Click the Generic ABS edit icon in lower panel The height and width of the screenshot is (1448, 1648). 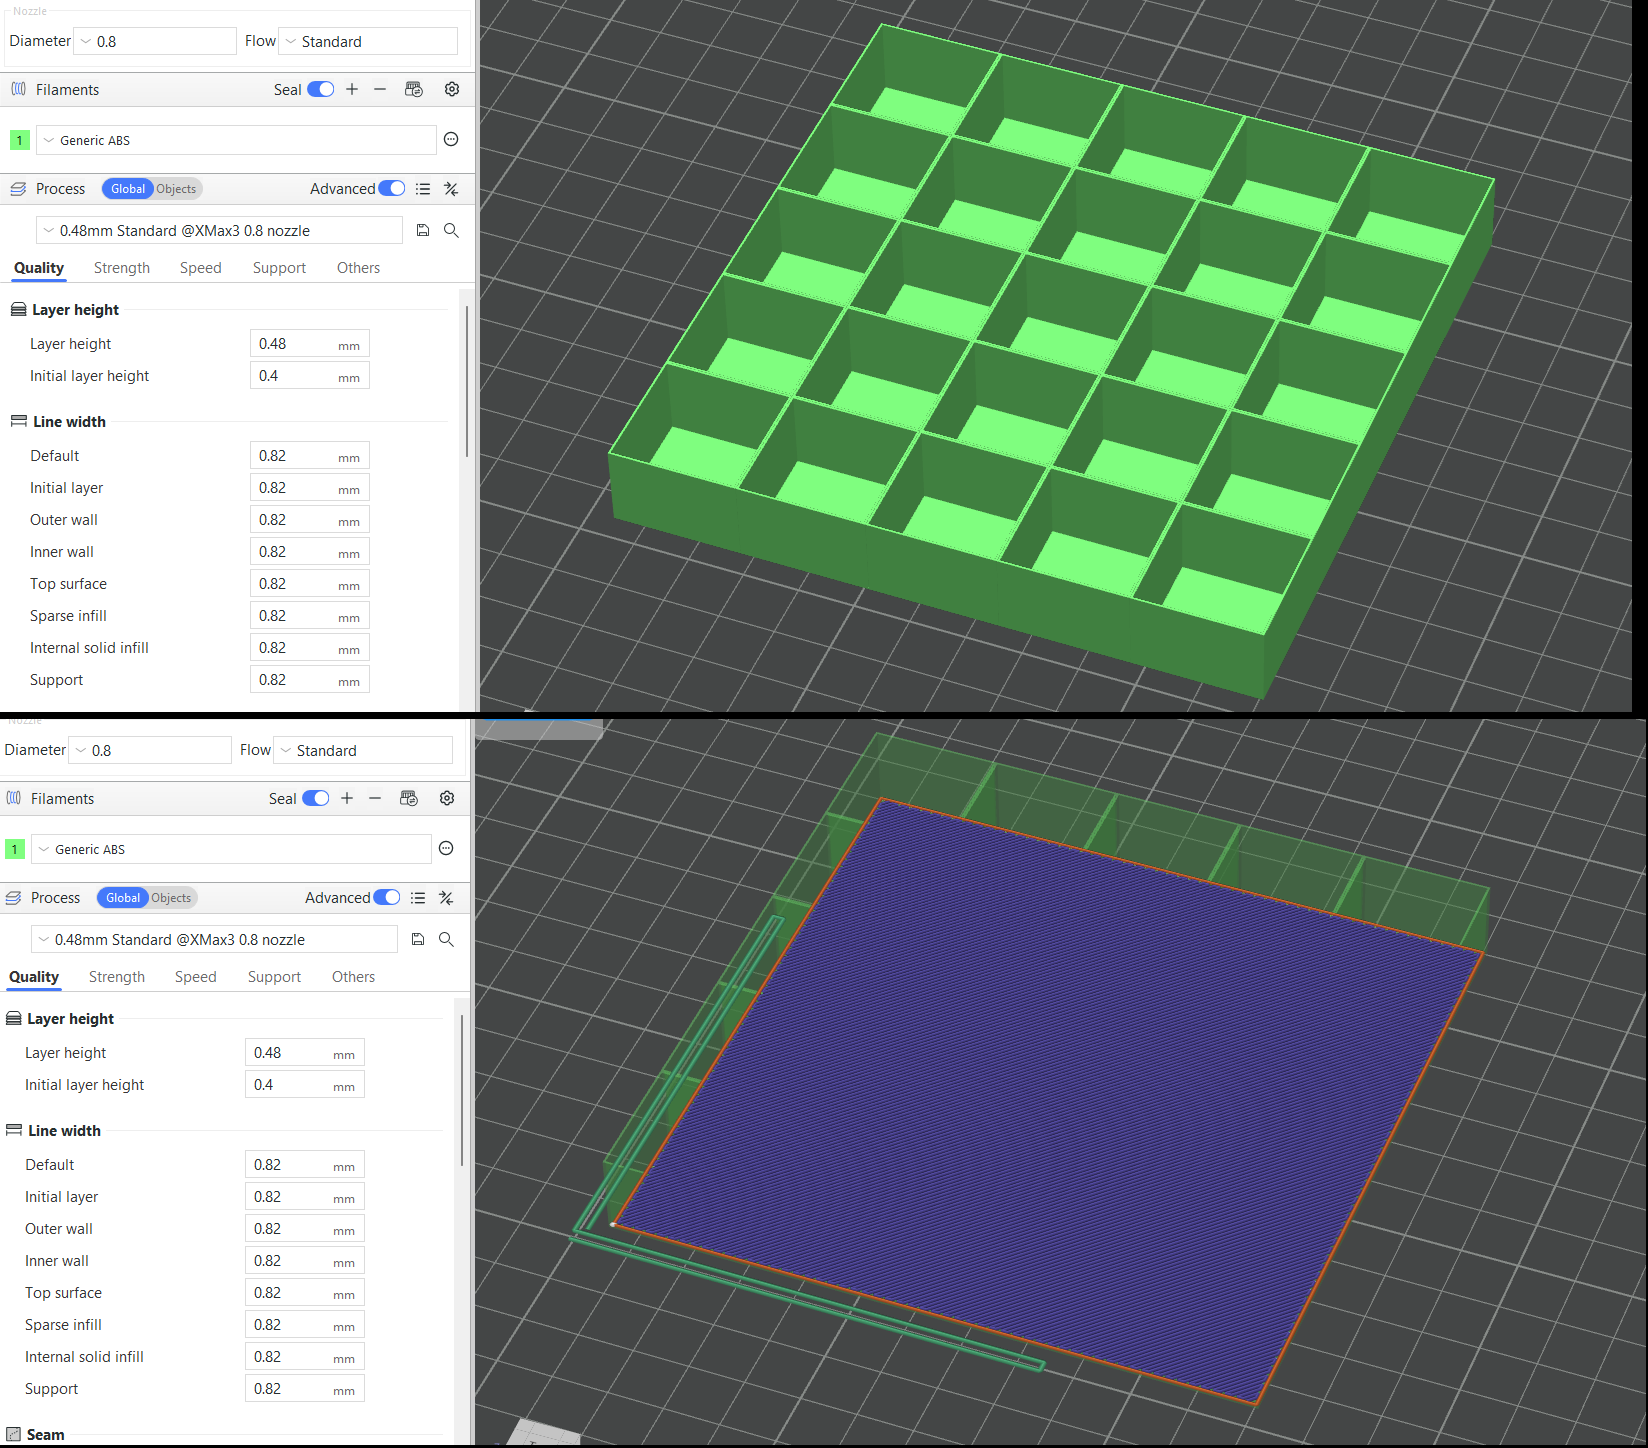click(446, 849)
